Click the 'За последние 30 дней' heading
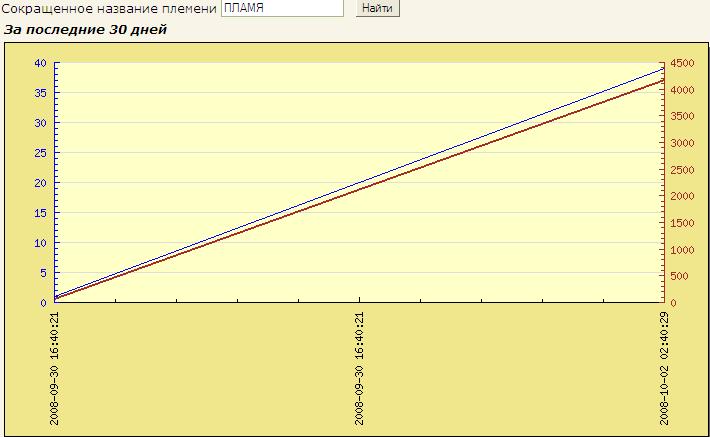The height and width of the screenshot is (437, 710). click(85, 29)
